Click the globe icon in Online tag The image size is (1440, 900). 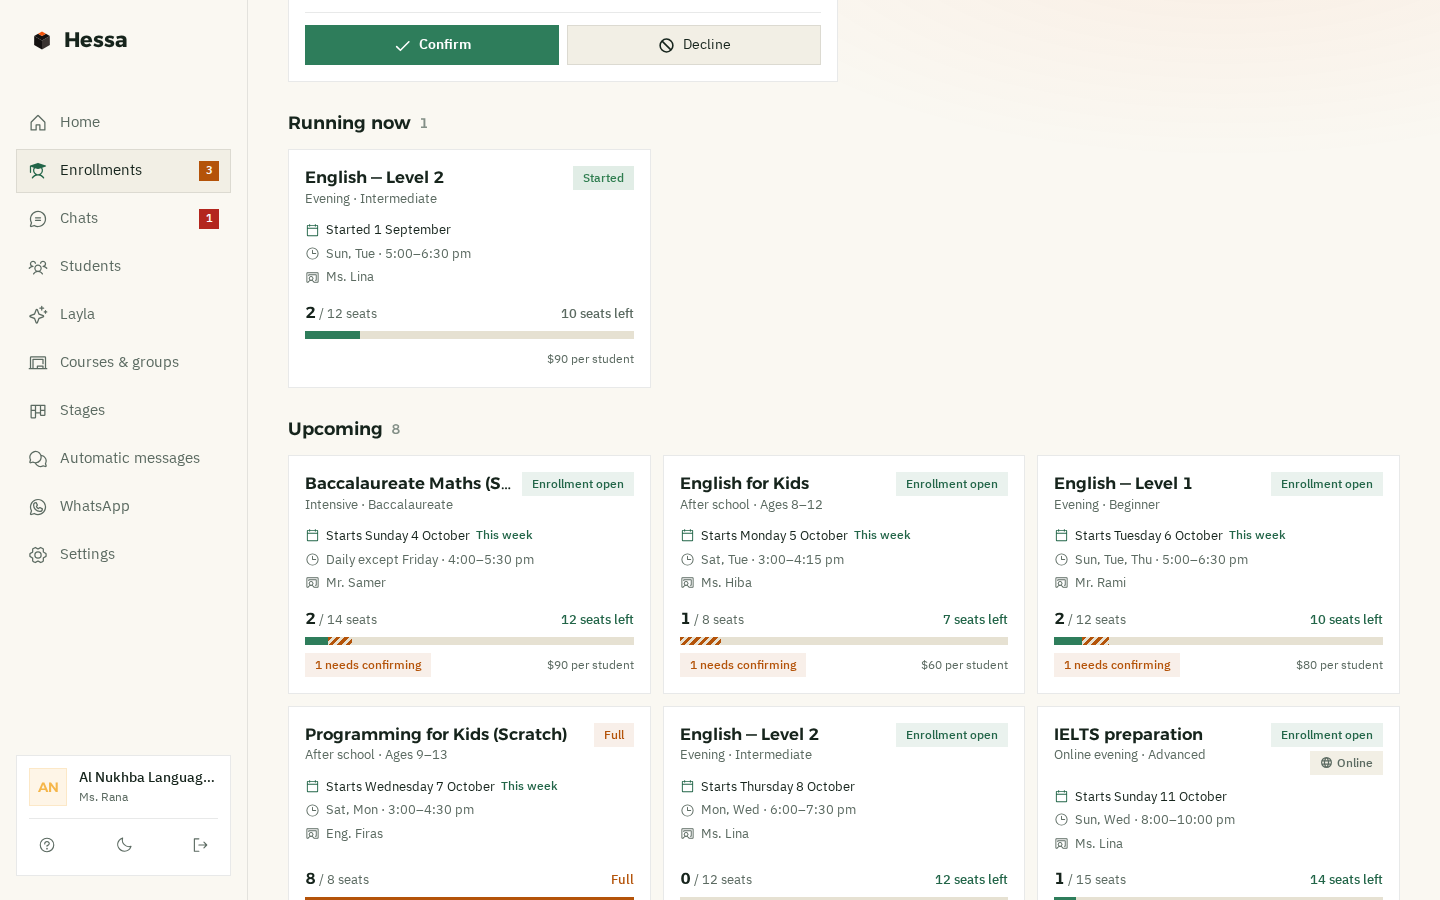pos(1326,763)
